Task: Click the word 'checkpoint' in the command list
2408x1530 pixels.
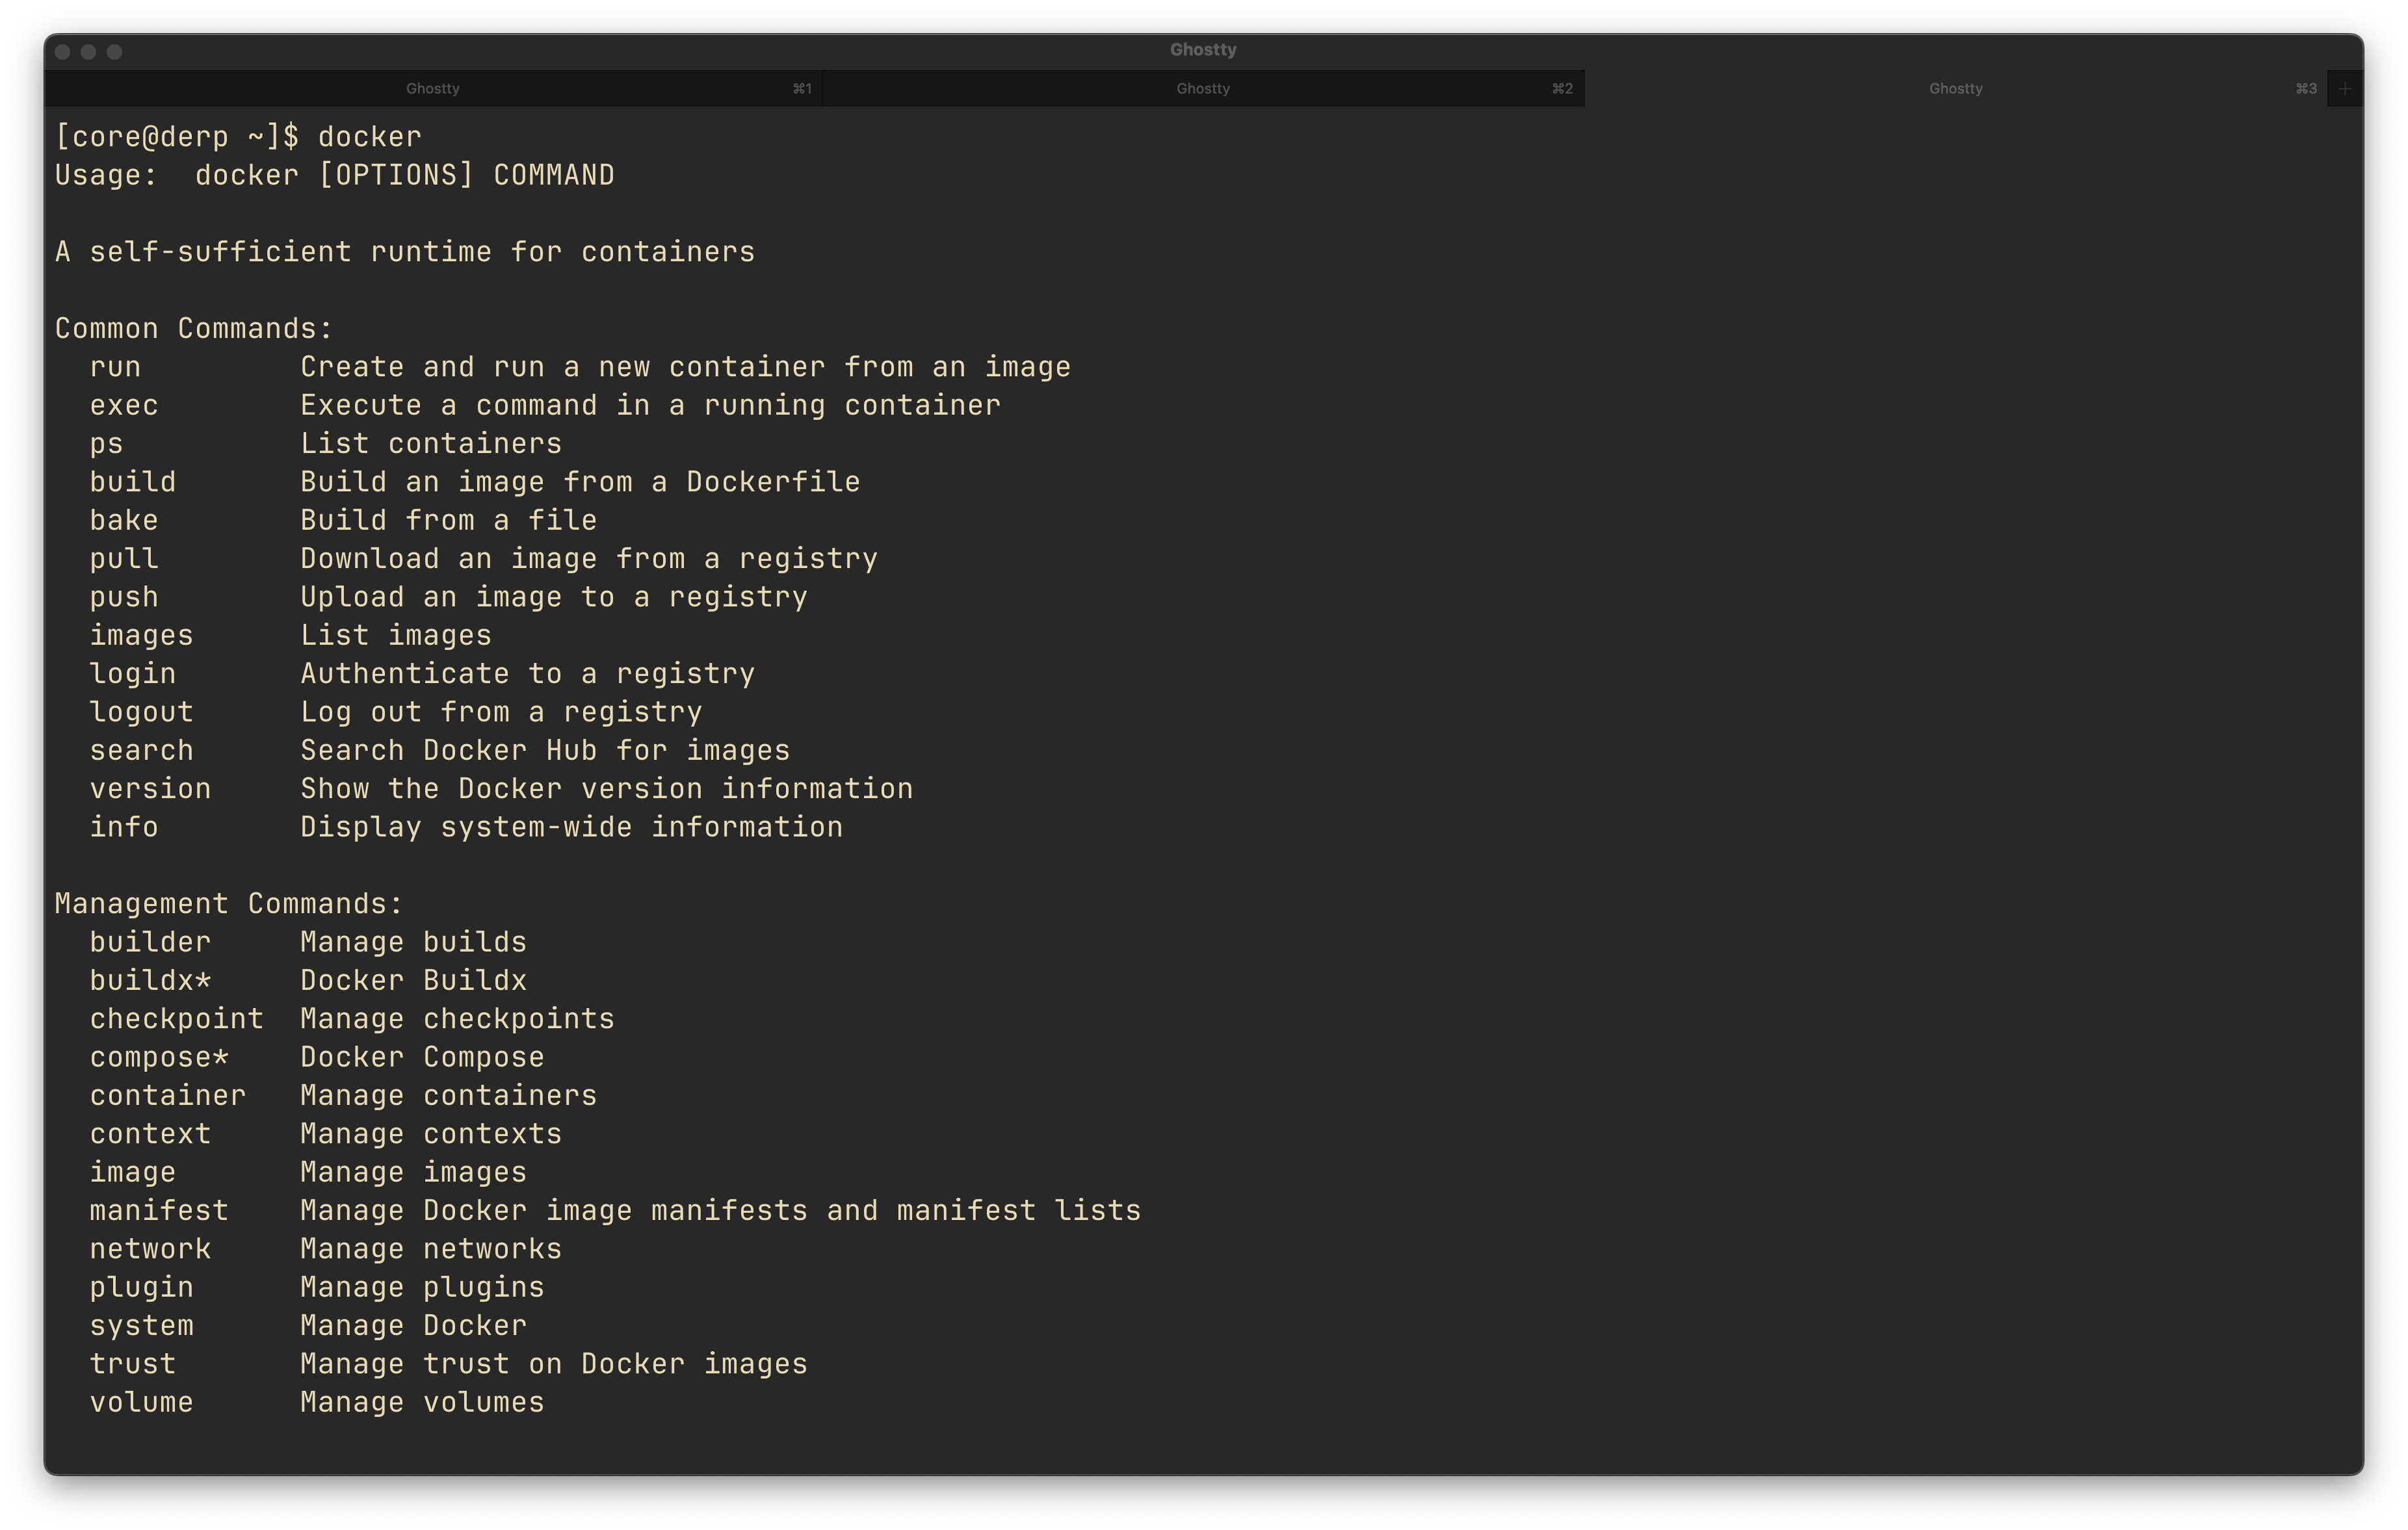Action: coord(176,1019)
